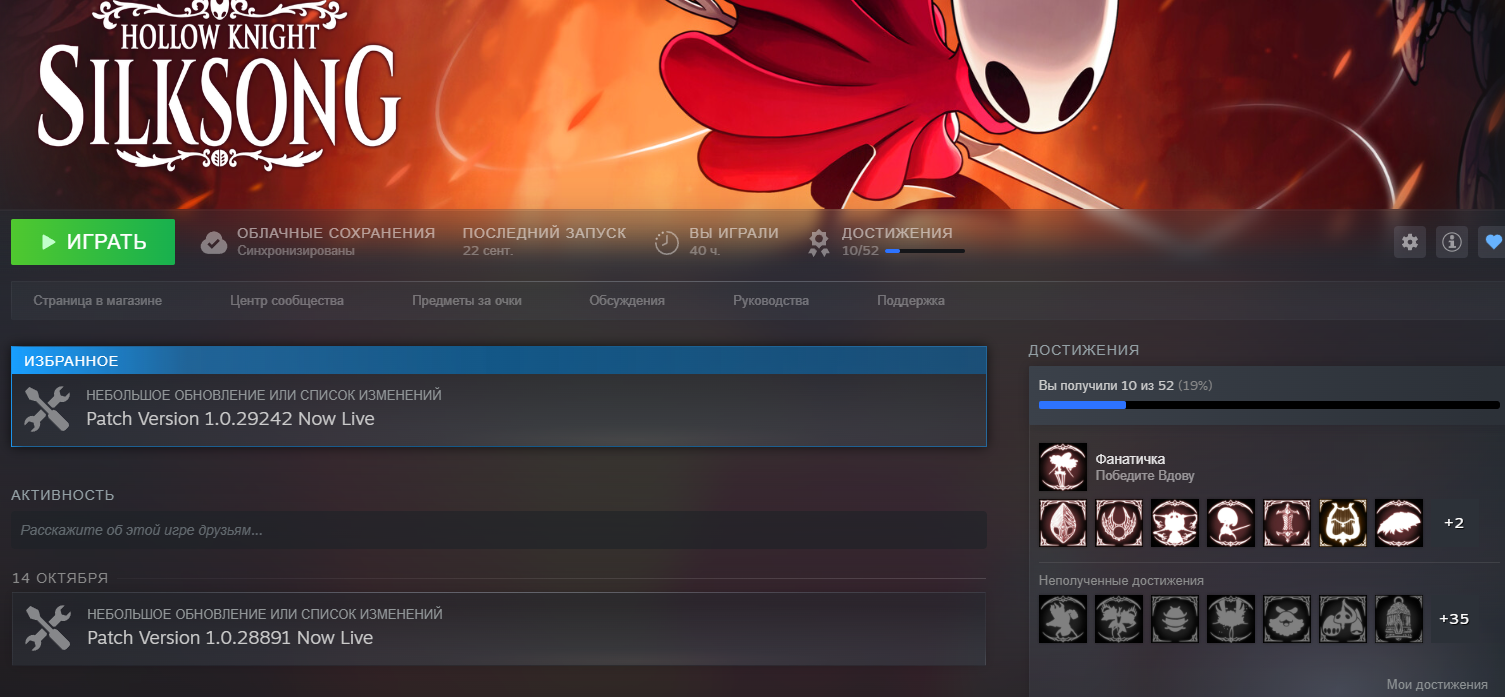Click the ИЗБРАННОЕ header bar

[499, 361]
